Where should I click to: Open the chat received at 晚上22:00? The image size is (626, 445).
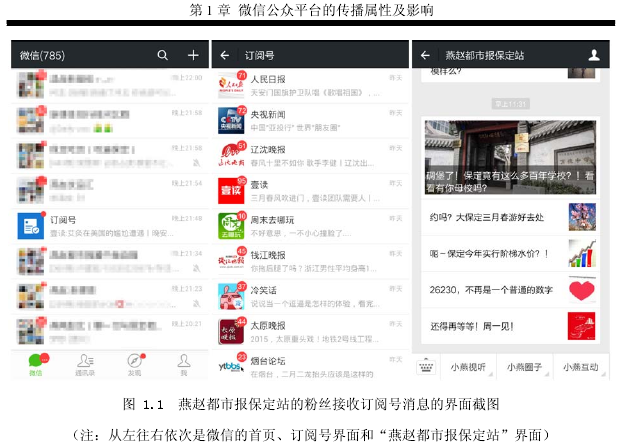click(x=110, y=85)
